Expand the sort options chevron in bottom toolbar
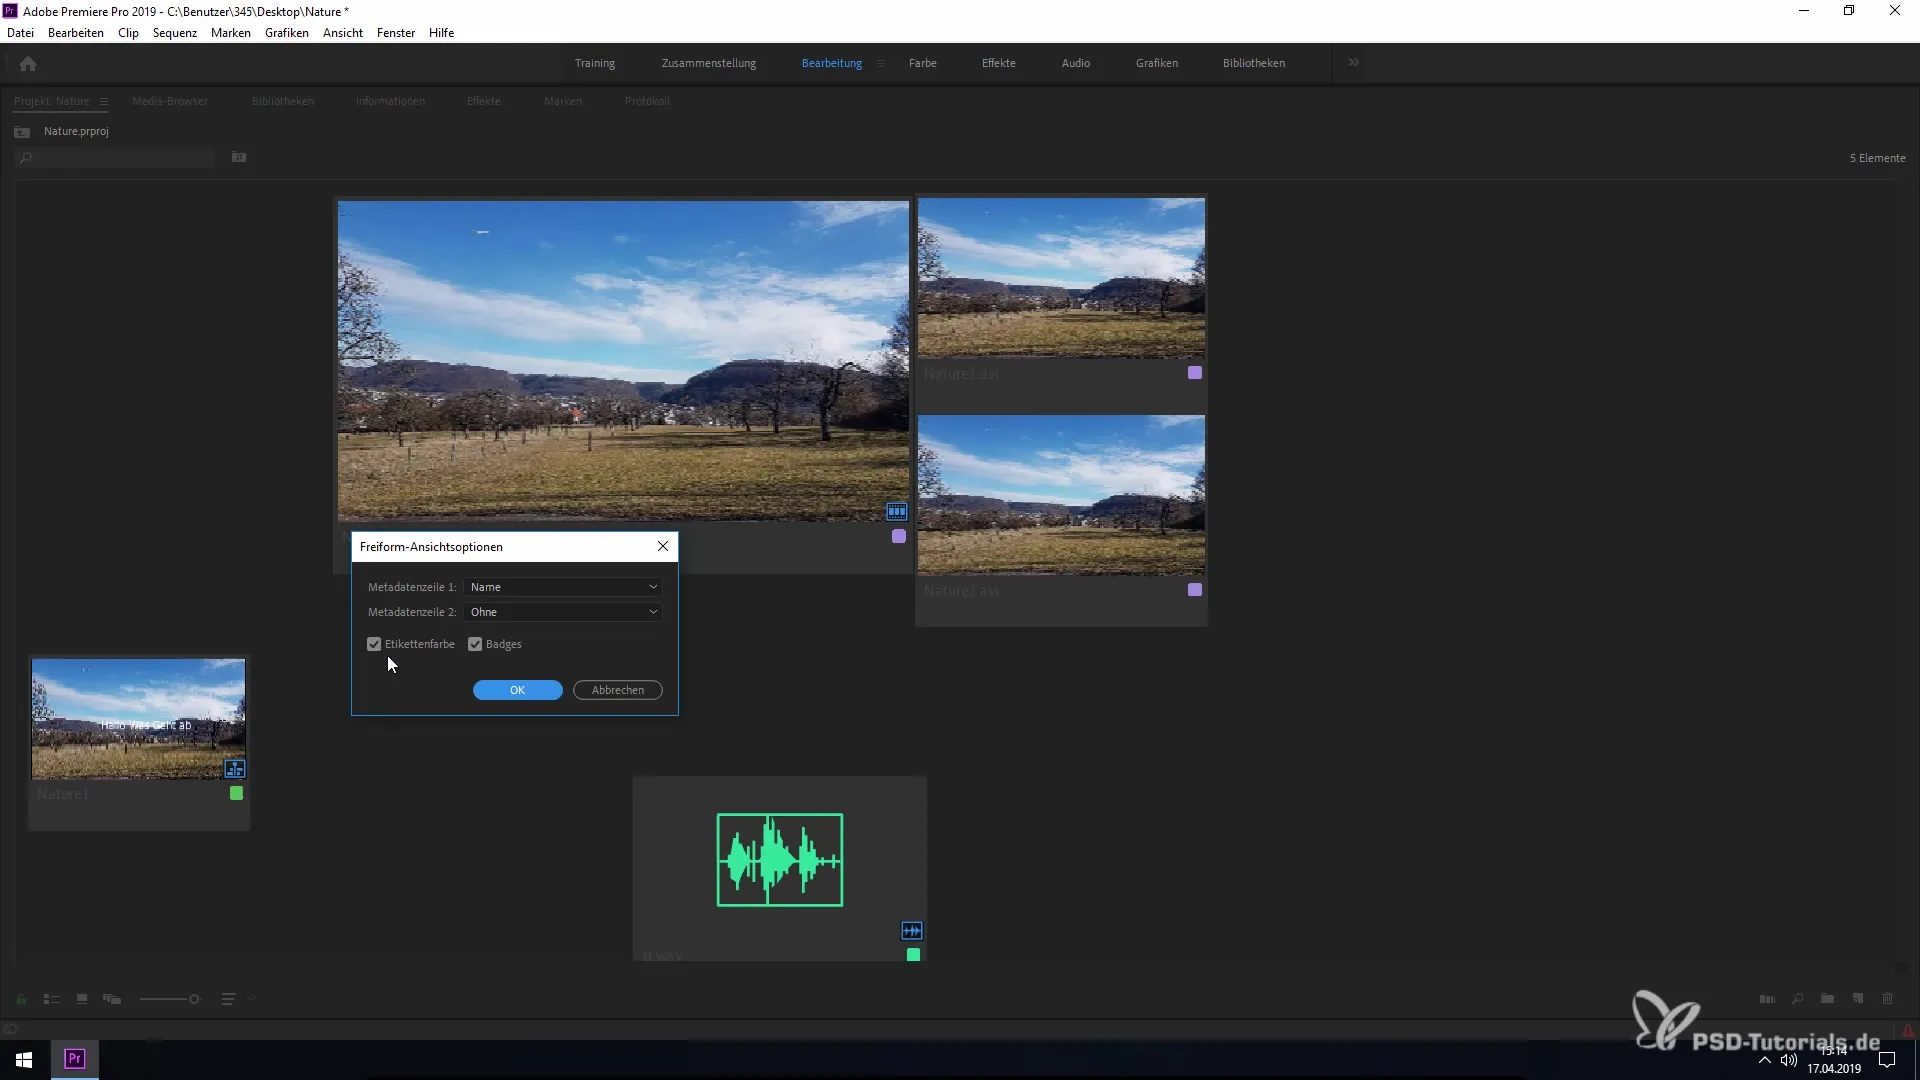Viewport: 1920px width, 1080px height. [x=252, y=999]
